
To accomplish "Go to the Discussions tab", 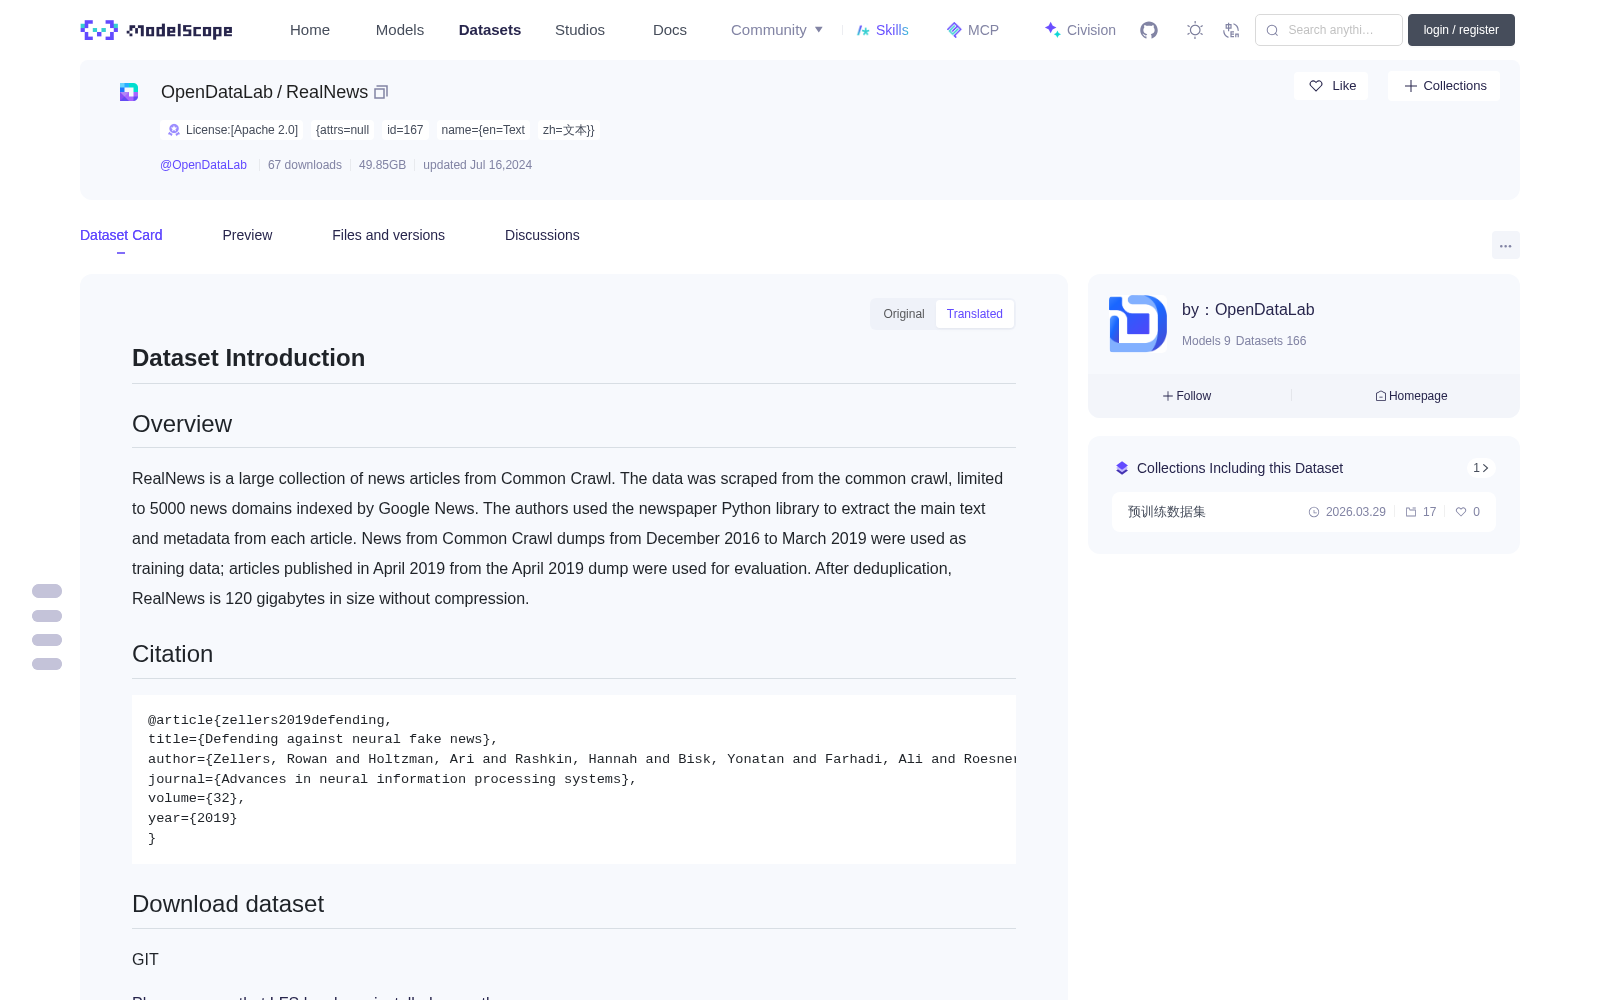I will (x=542, y=235).
